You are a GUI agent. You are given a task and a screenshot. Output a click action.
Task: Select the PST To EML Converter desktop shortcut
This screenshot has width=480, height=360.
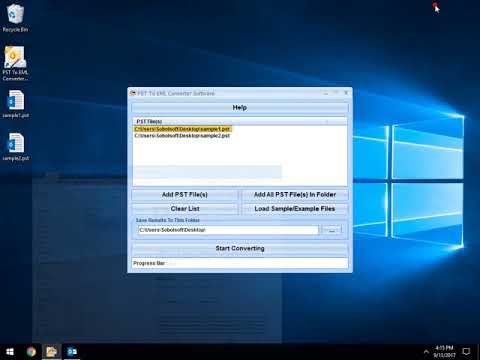tap(15, 63)
